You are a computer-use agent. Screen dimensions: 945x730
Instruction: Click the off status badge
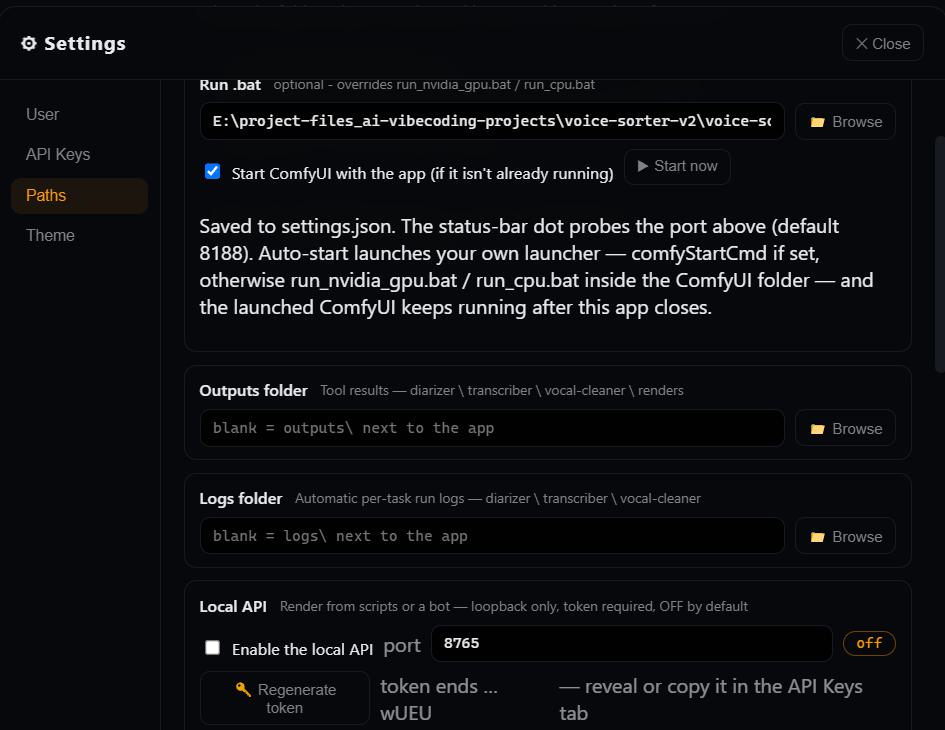click(869, 643)
